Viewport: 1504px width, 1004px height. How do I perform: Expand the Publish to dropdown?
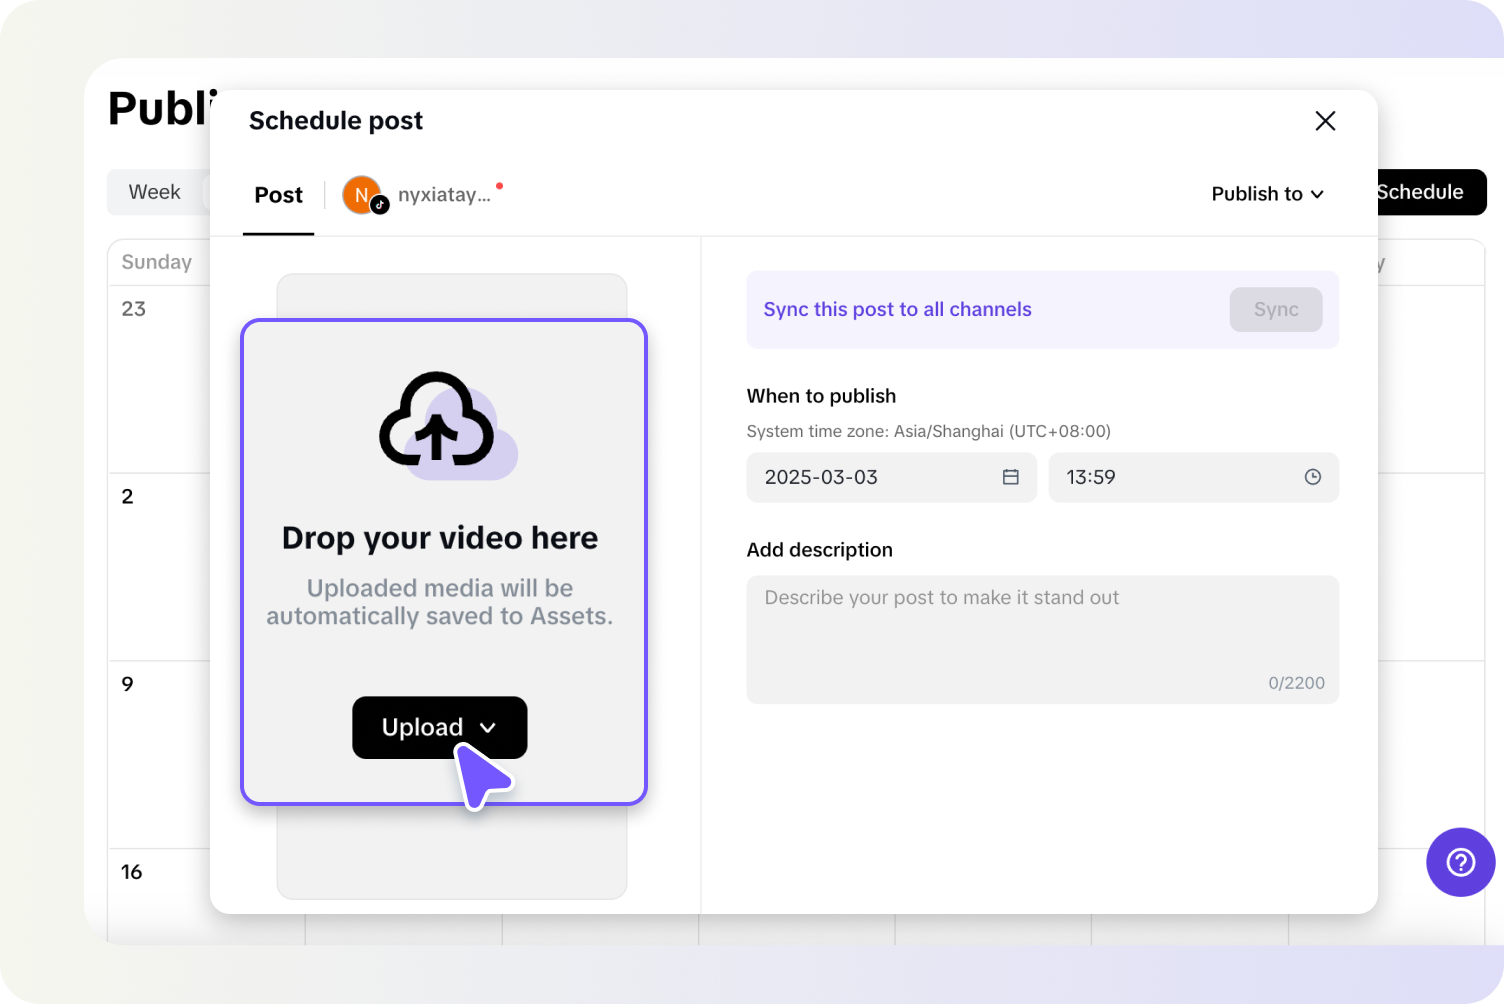click(1267, 193)
